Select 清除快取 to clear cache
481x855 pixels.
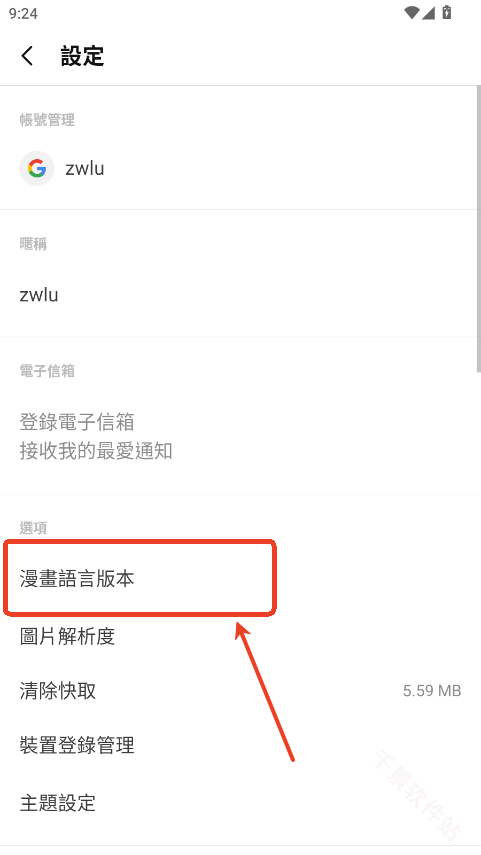(x=238, y=691)
